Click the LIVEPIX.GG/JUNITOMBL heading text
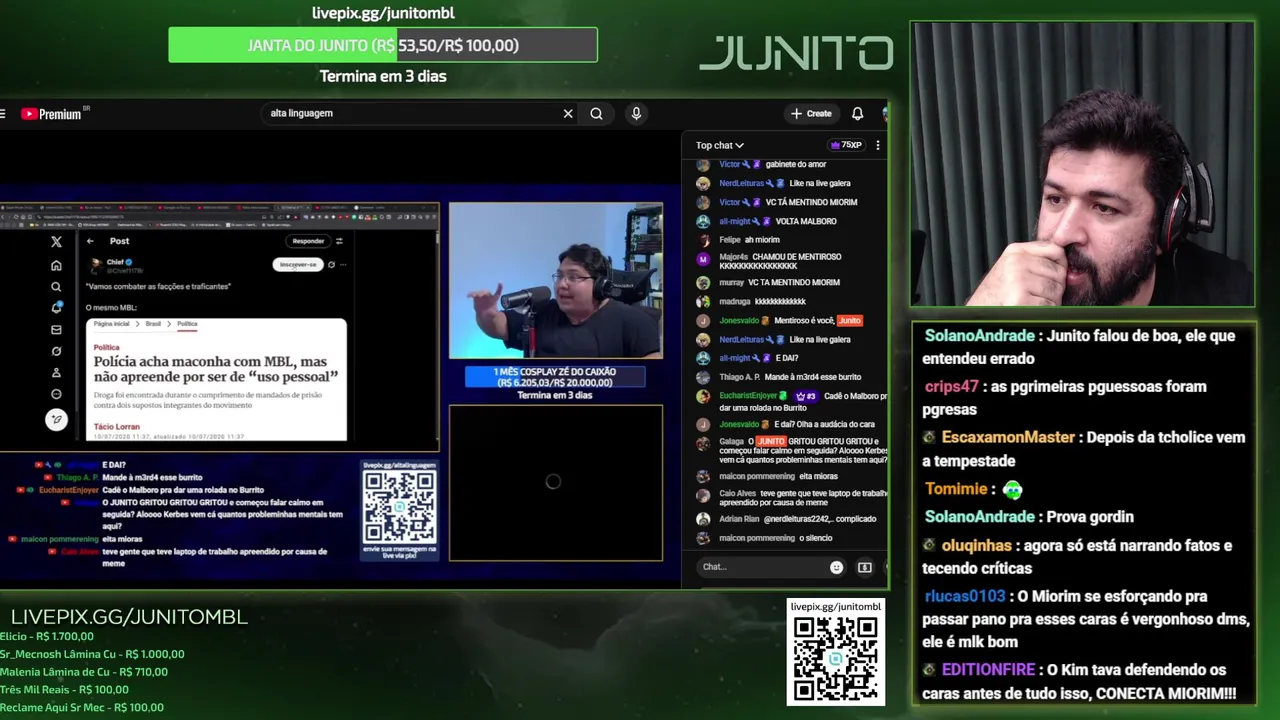Viewport: 1280px width, 720px height. 129,617
